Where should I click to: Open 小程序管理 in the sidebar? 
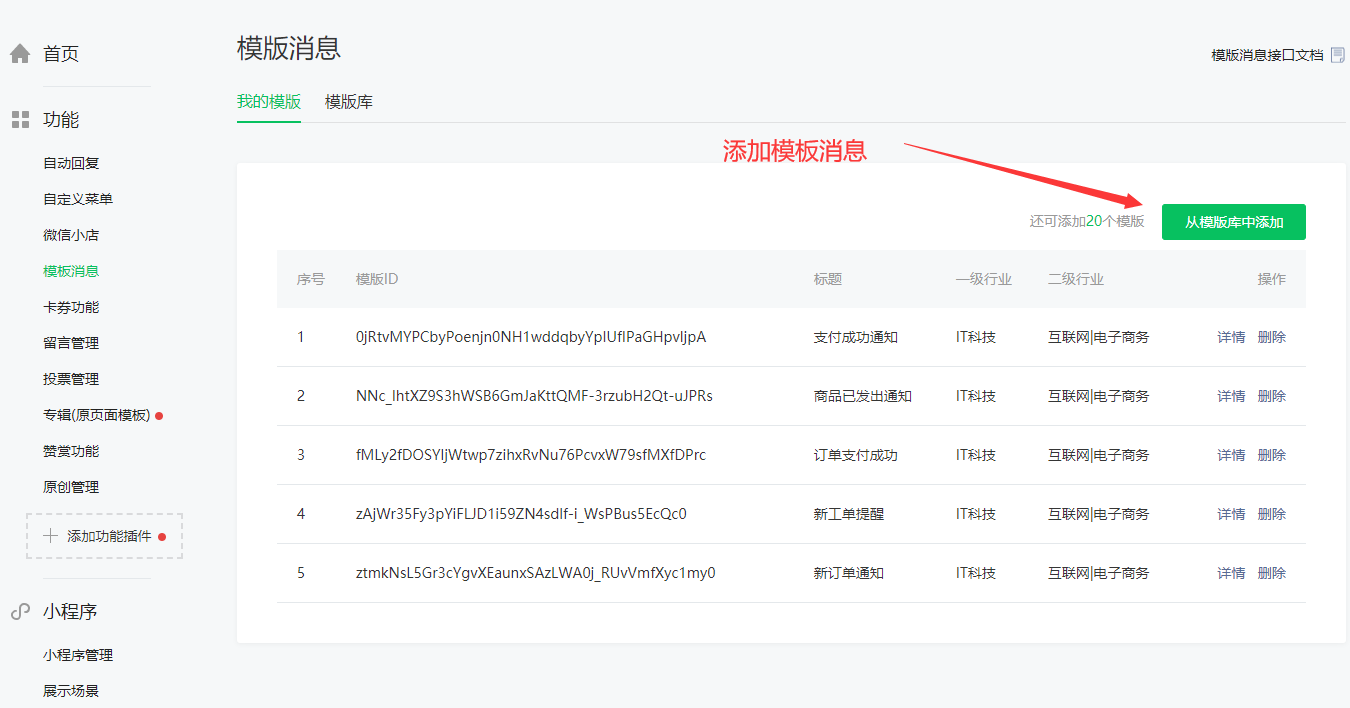(x=78, y=655)
